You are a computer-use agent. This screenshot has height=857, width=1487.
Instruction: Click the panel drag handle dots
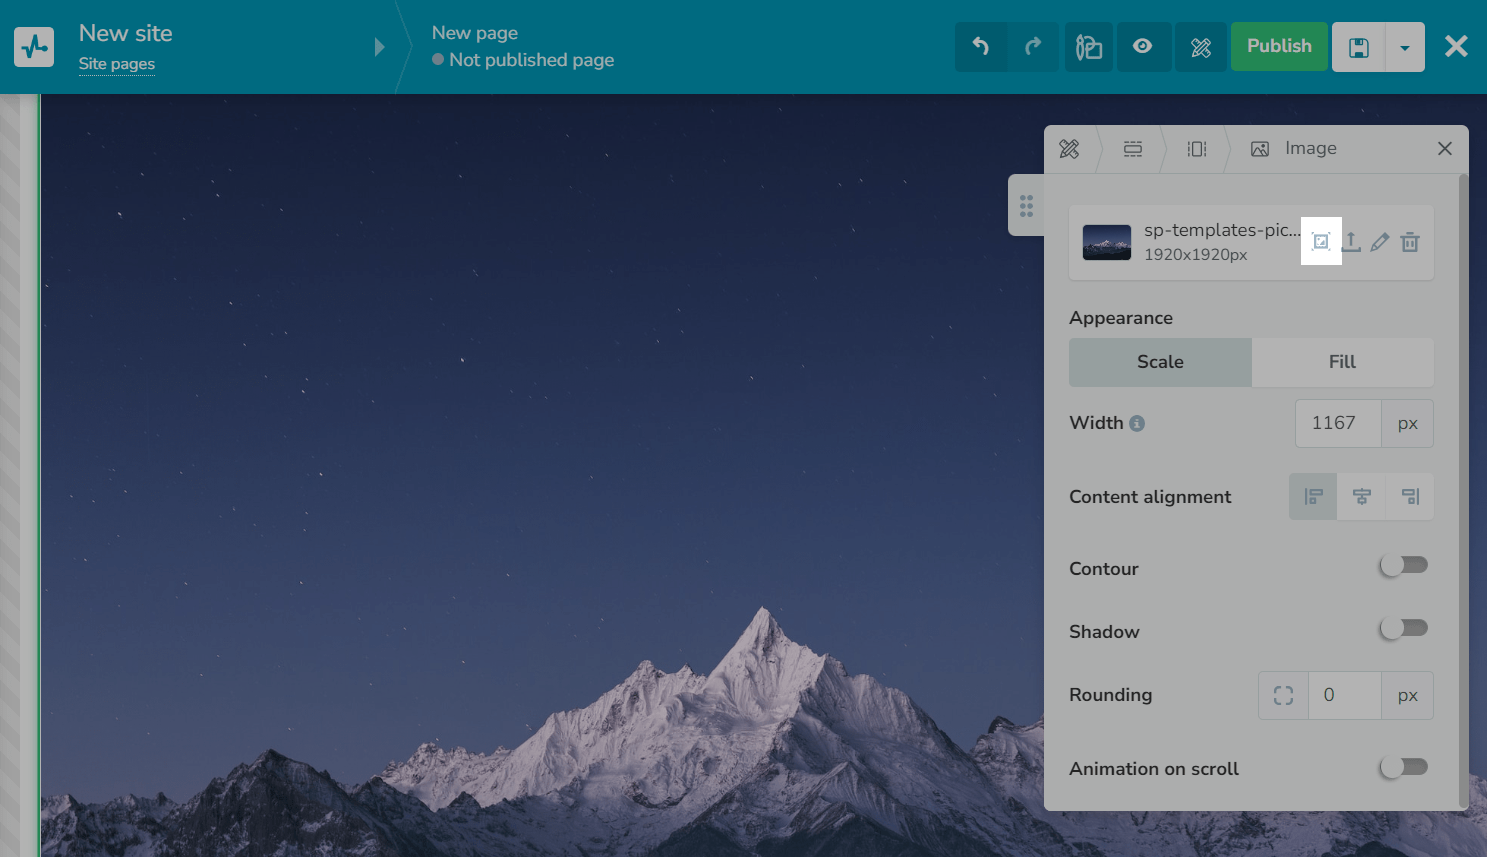(1026, 206)
